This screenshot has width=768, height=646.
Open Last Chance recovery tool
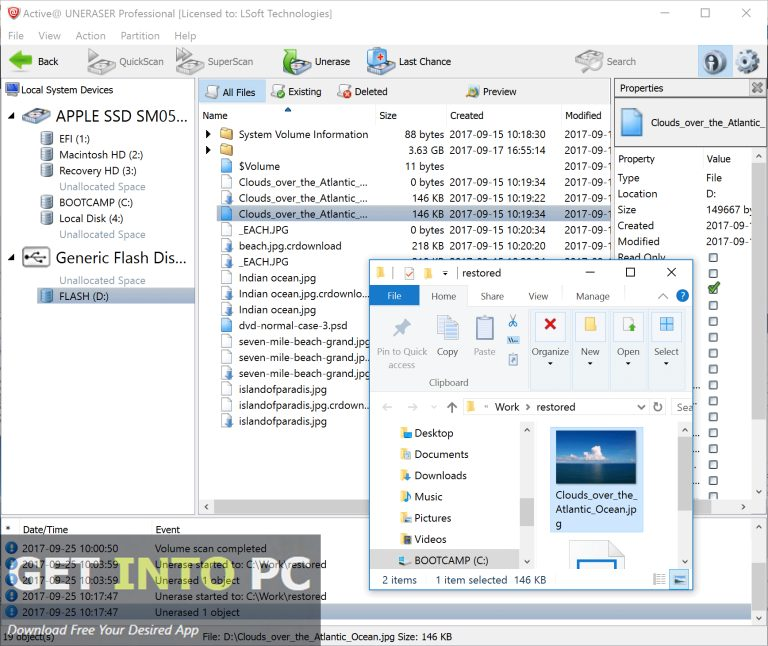coord(408,61)
